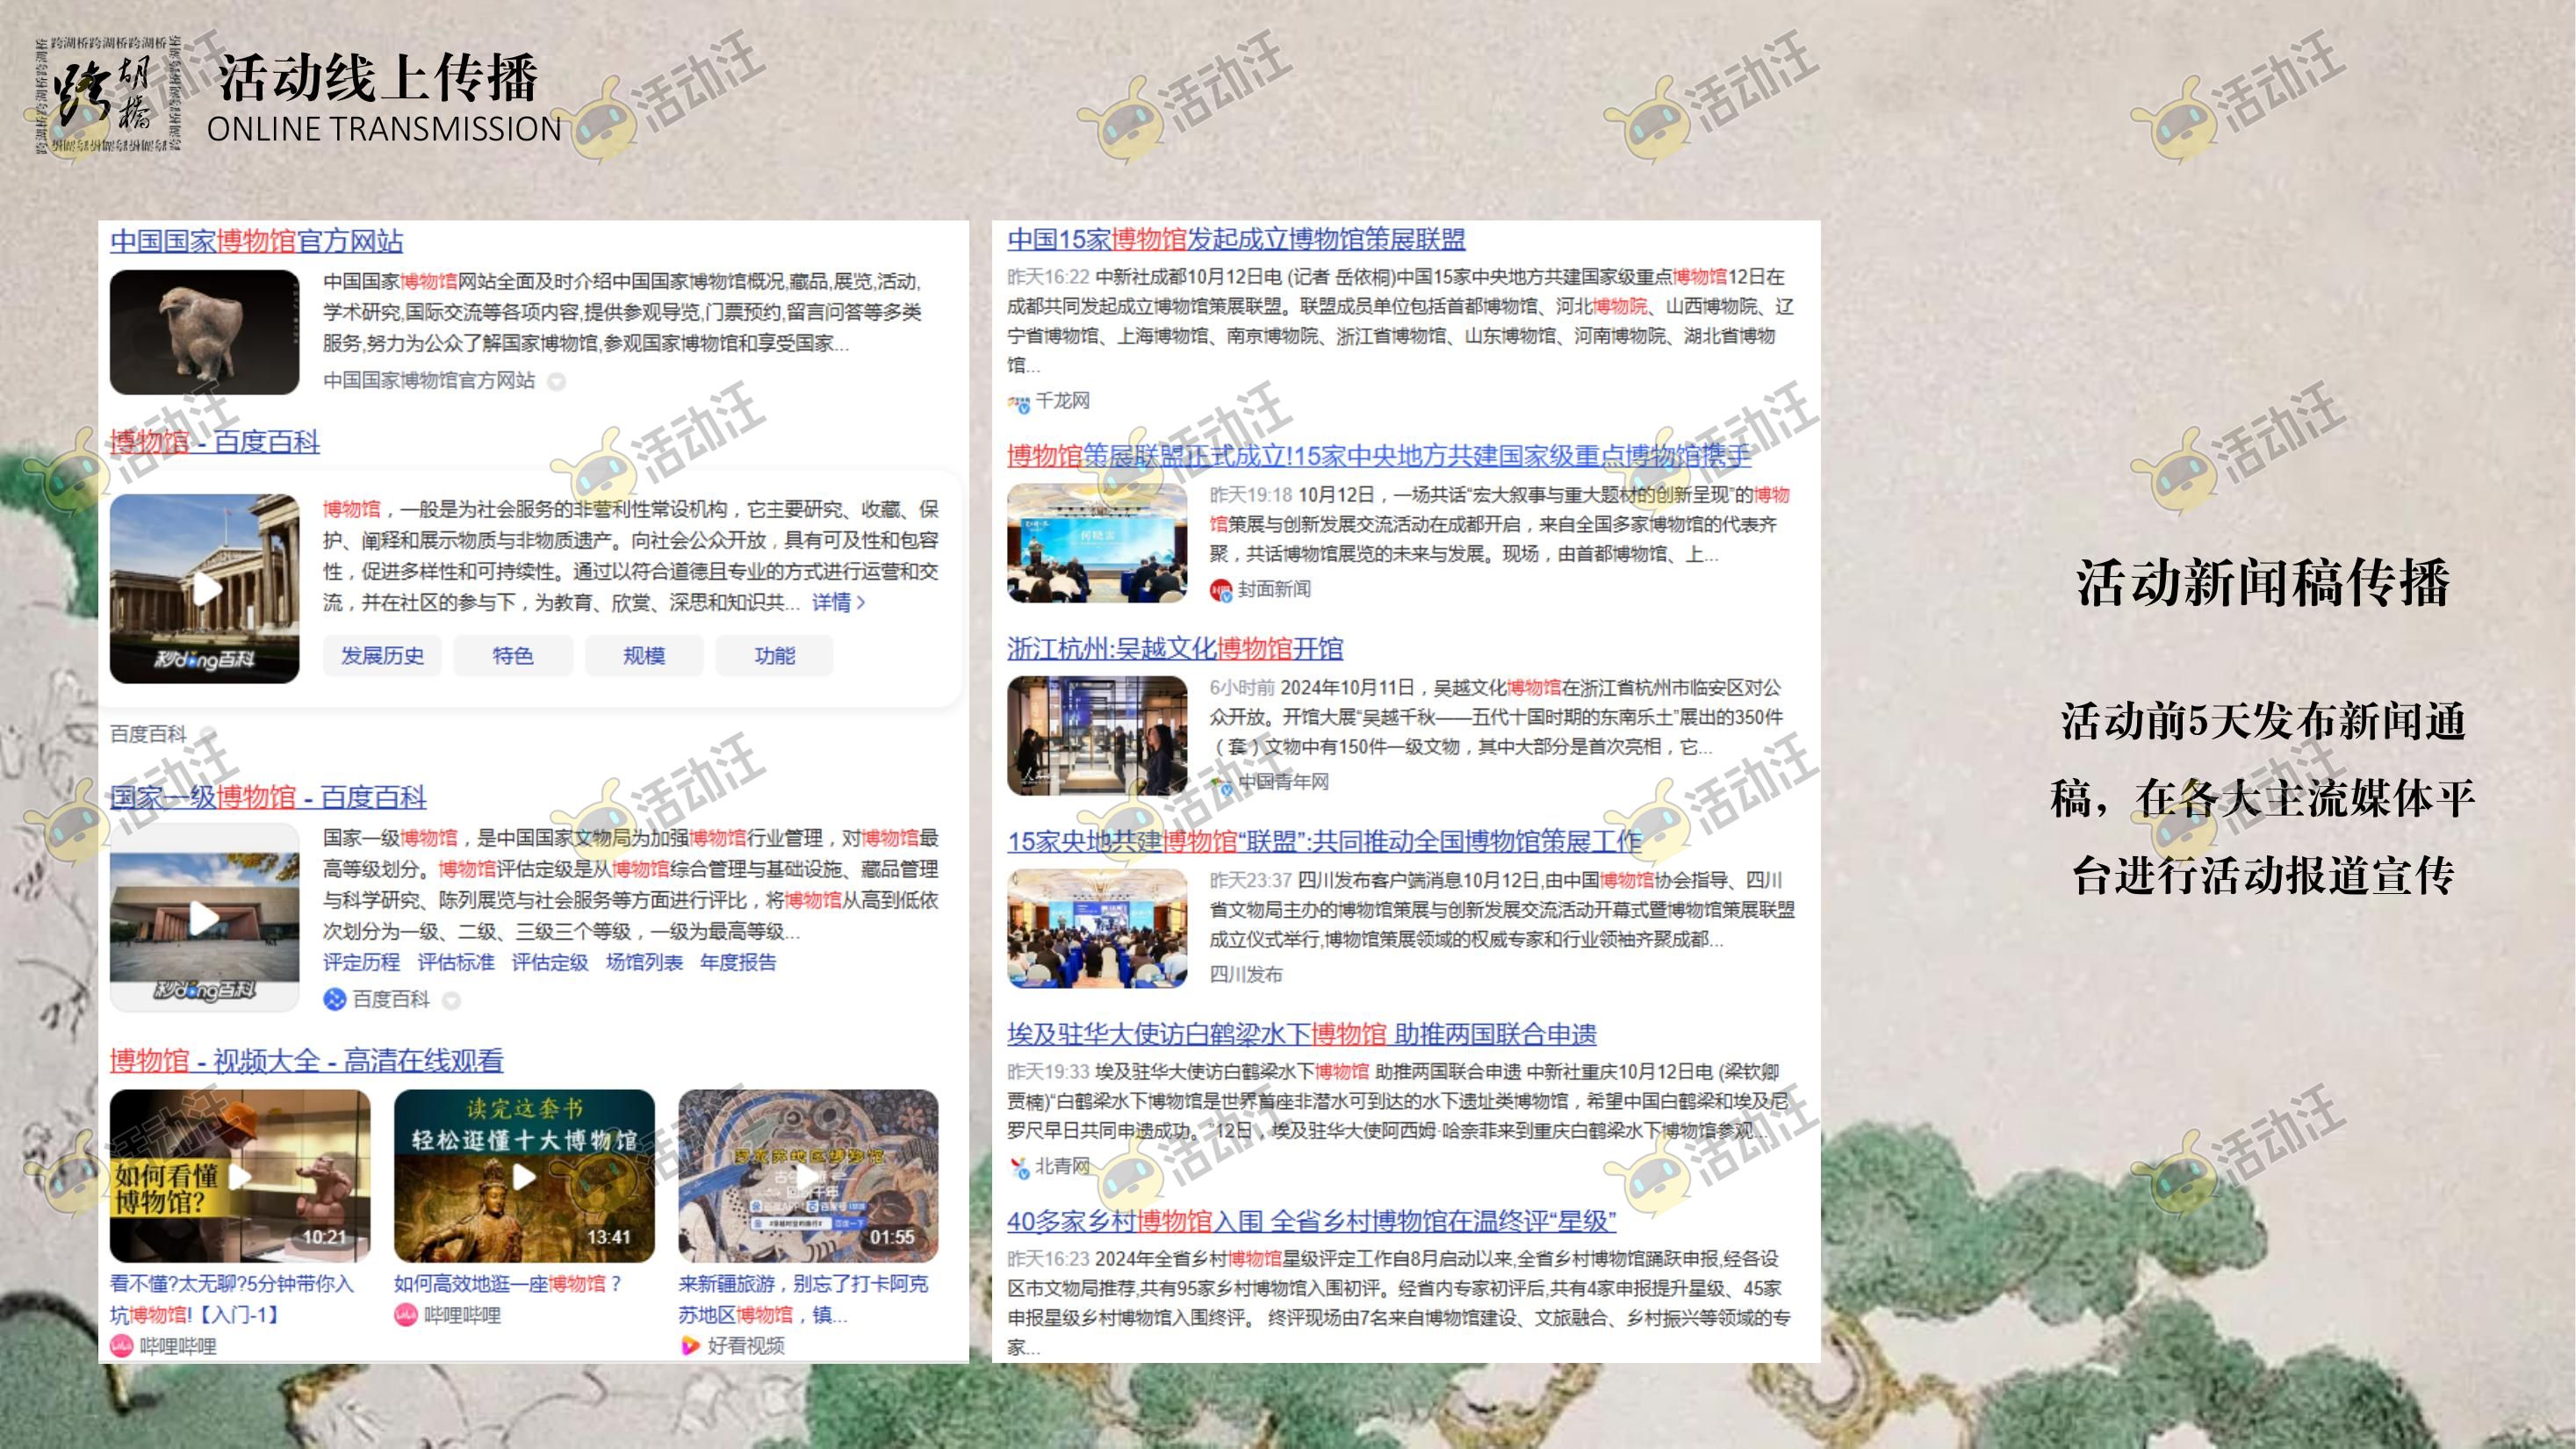Open 中国国家博物馆官方网站 result title
The height and width of the screenshot is (1449, 2576).
(256, 241)
